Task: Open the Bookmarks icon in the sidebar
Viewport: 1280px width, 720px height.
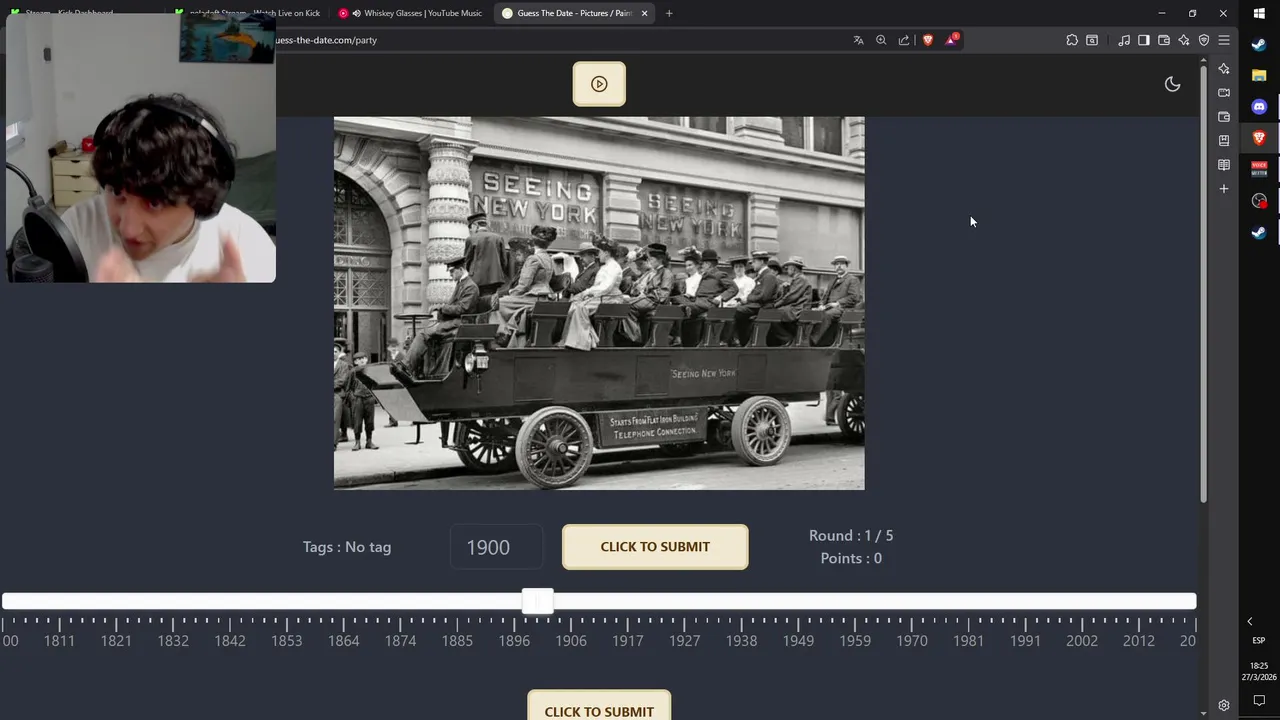Action: coord(1224,141)
